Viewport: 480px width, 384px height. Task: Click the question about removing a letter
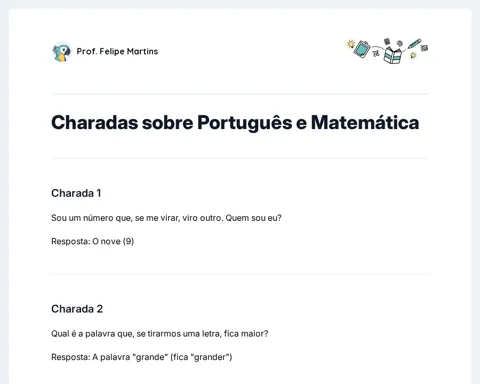pos(160,334)
